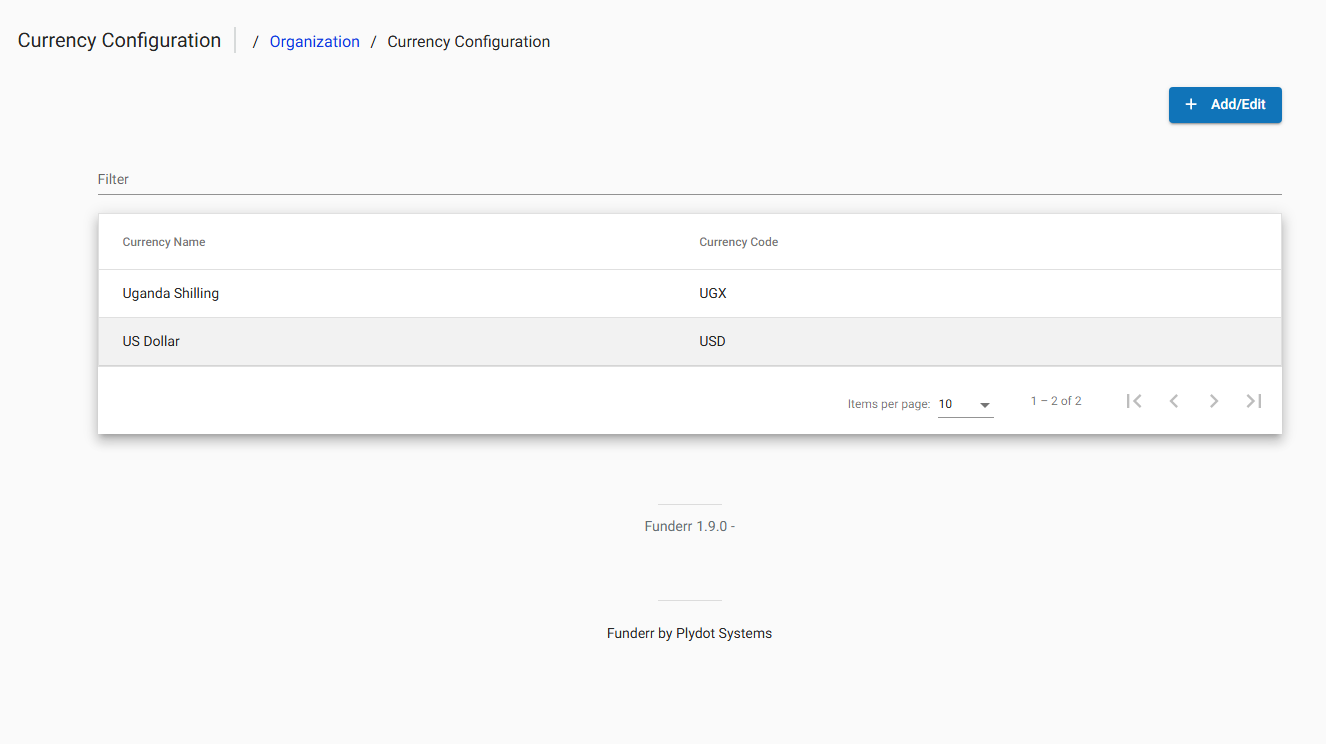Click the Funderr 1.9.0 version text
Viewport: 1326px width, 744px height.
click(689, 525)
